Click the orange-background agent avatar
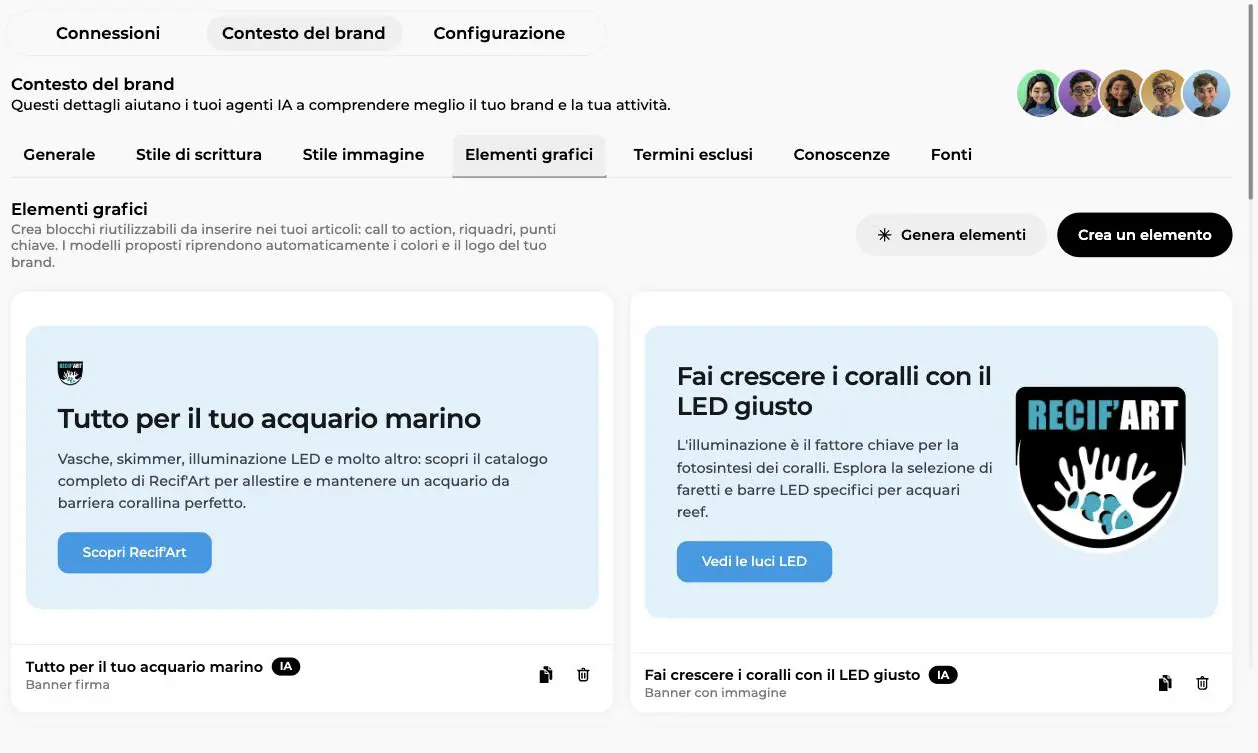 (1122, 93)
